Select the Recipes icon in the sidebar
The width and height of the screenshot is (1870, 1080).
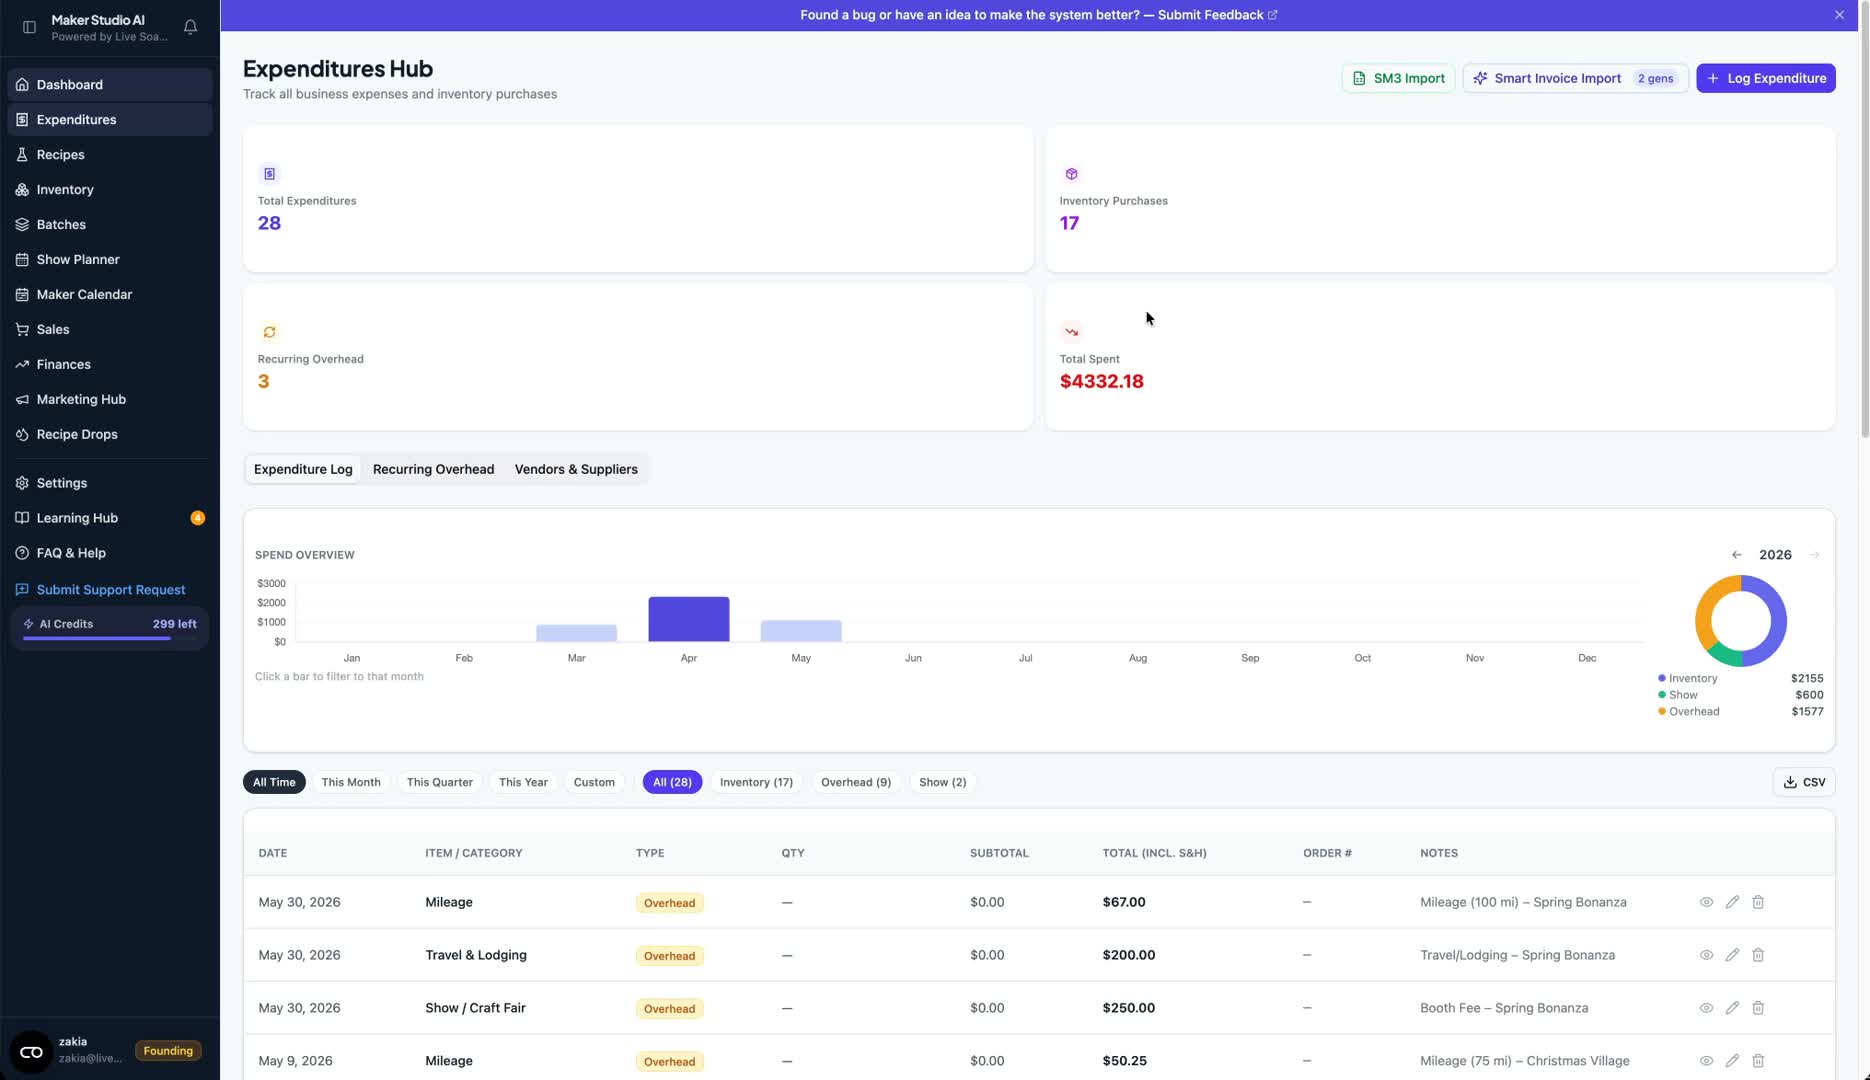pyautogui.click(x=21, y=154)
